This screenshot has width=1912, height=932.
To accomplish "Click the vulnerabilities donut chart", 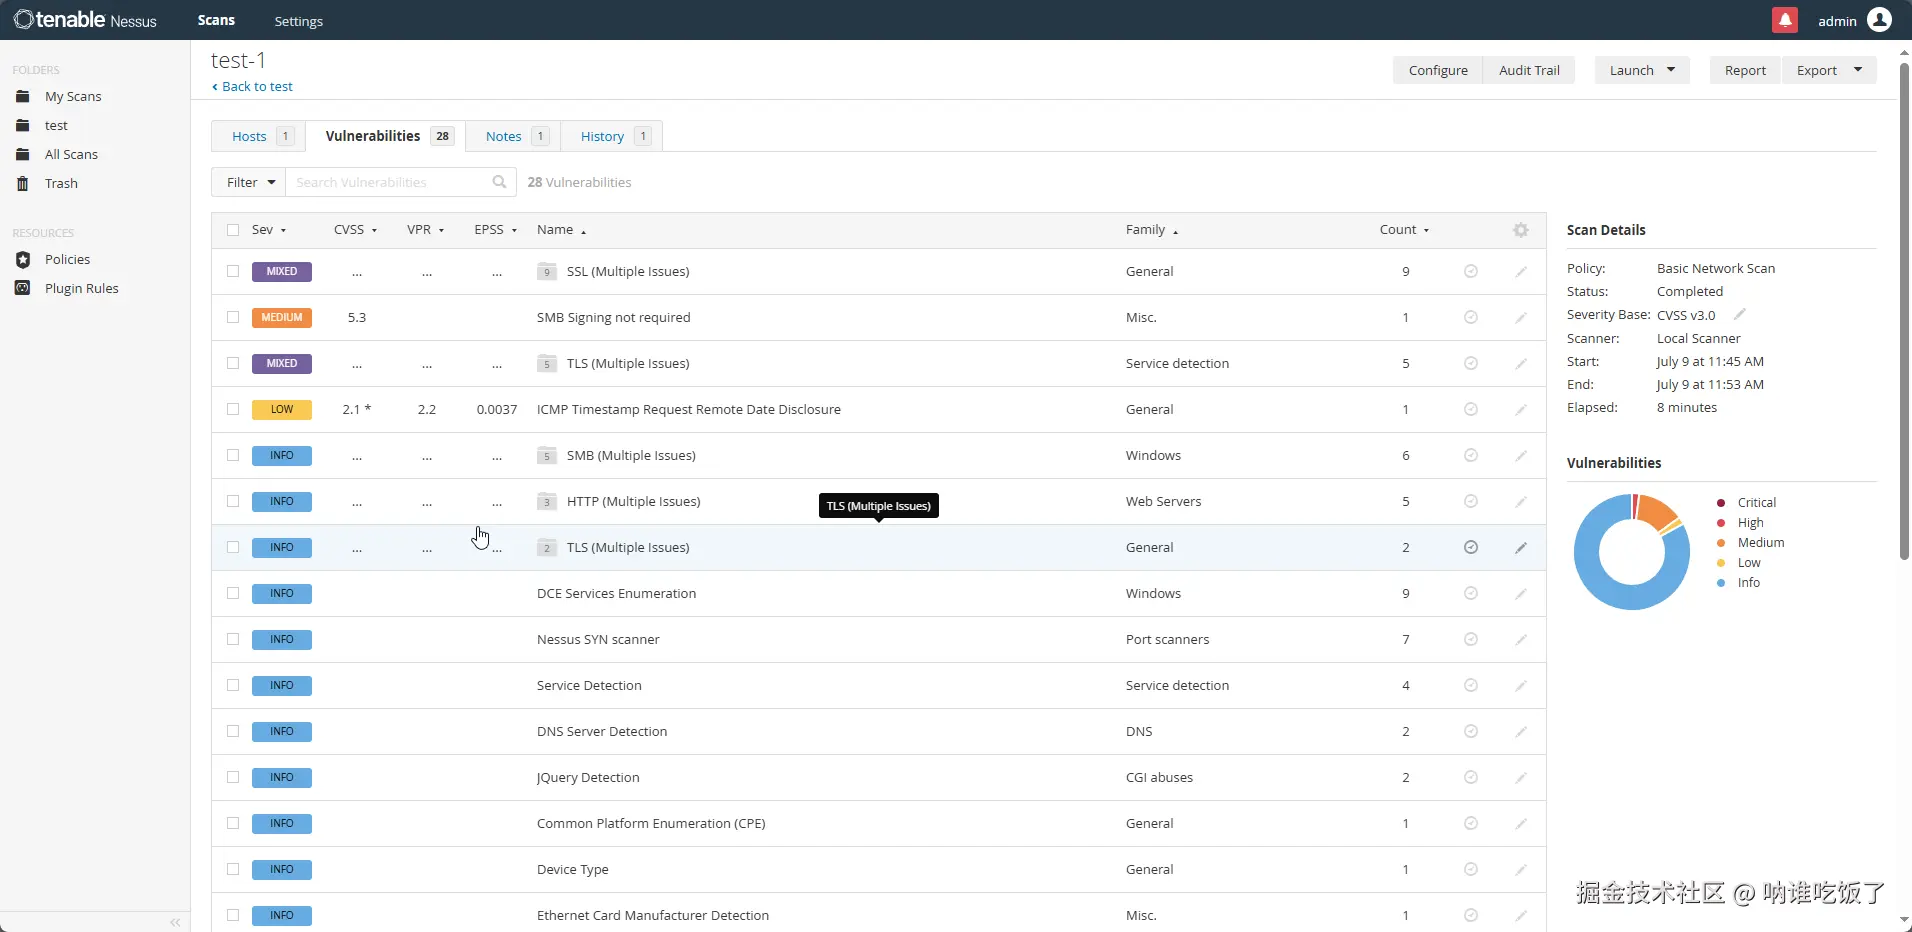I will click(x=1631, y=552).
